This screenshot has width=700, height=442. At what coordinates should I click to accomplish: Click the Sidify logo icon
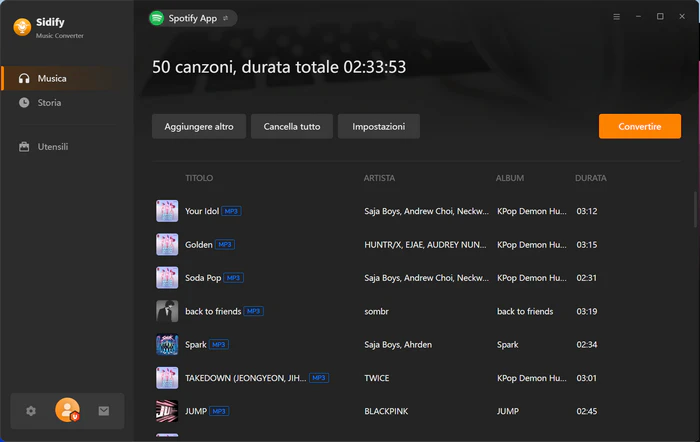point(22,27)
